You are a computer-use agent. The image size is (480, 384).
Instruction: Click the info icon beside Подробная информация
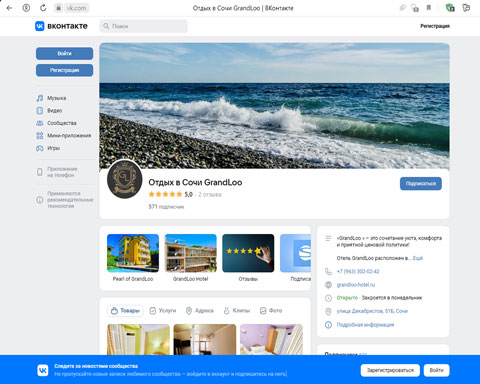pos(328,325)
